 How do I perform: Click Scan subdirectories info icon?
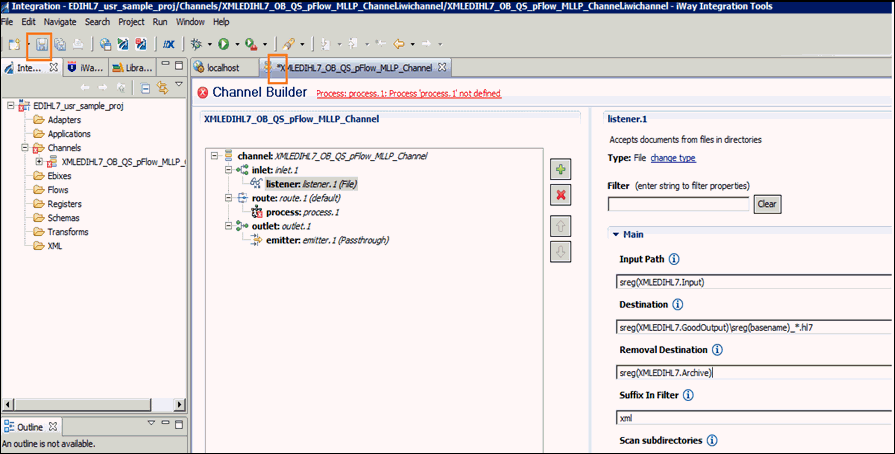712,440
